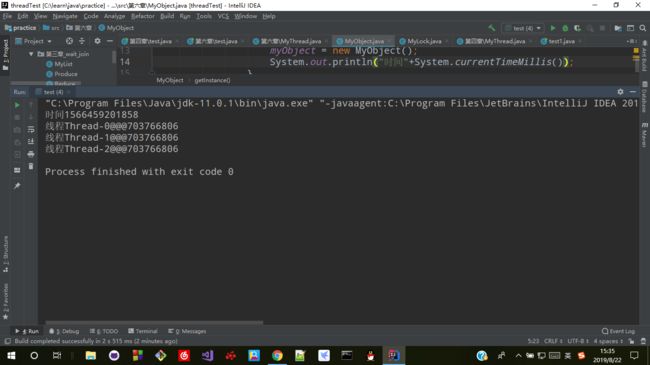The height and width of the screenshot is (365, 650).
Task: Open Run panel settings gear
Action: [620, 92]
